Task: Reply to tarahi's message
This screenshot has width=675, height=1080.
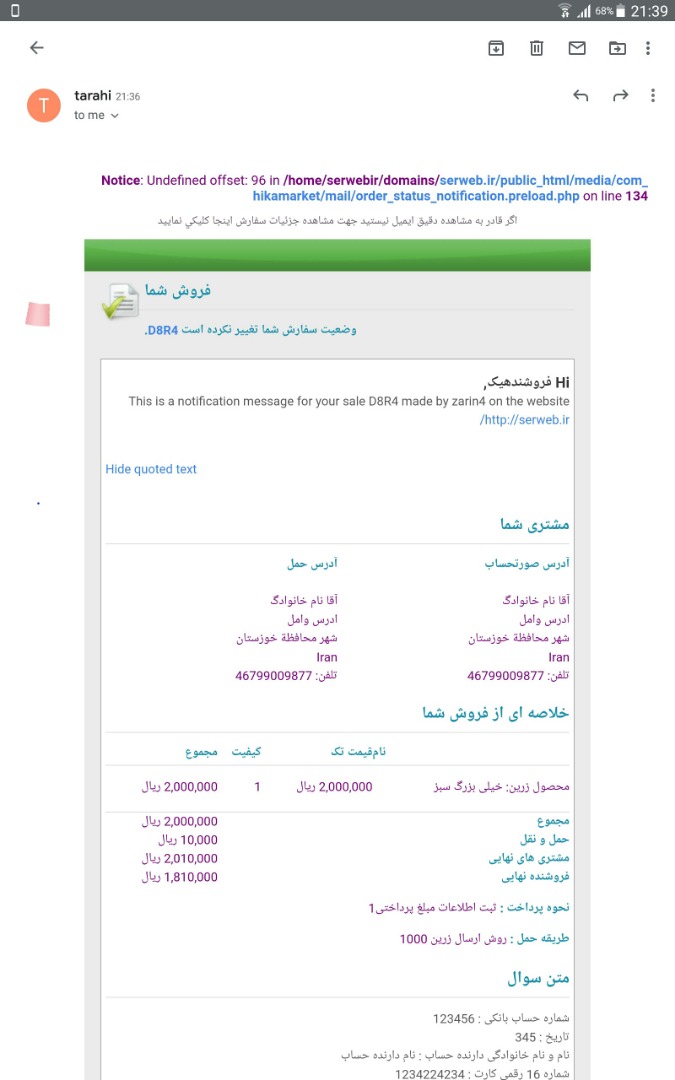Action: coord(581,96)
